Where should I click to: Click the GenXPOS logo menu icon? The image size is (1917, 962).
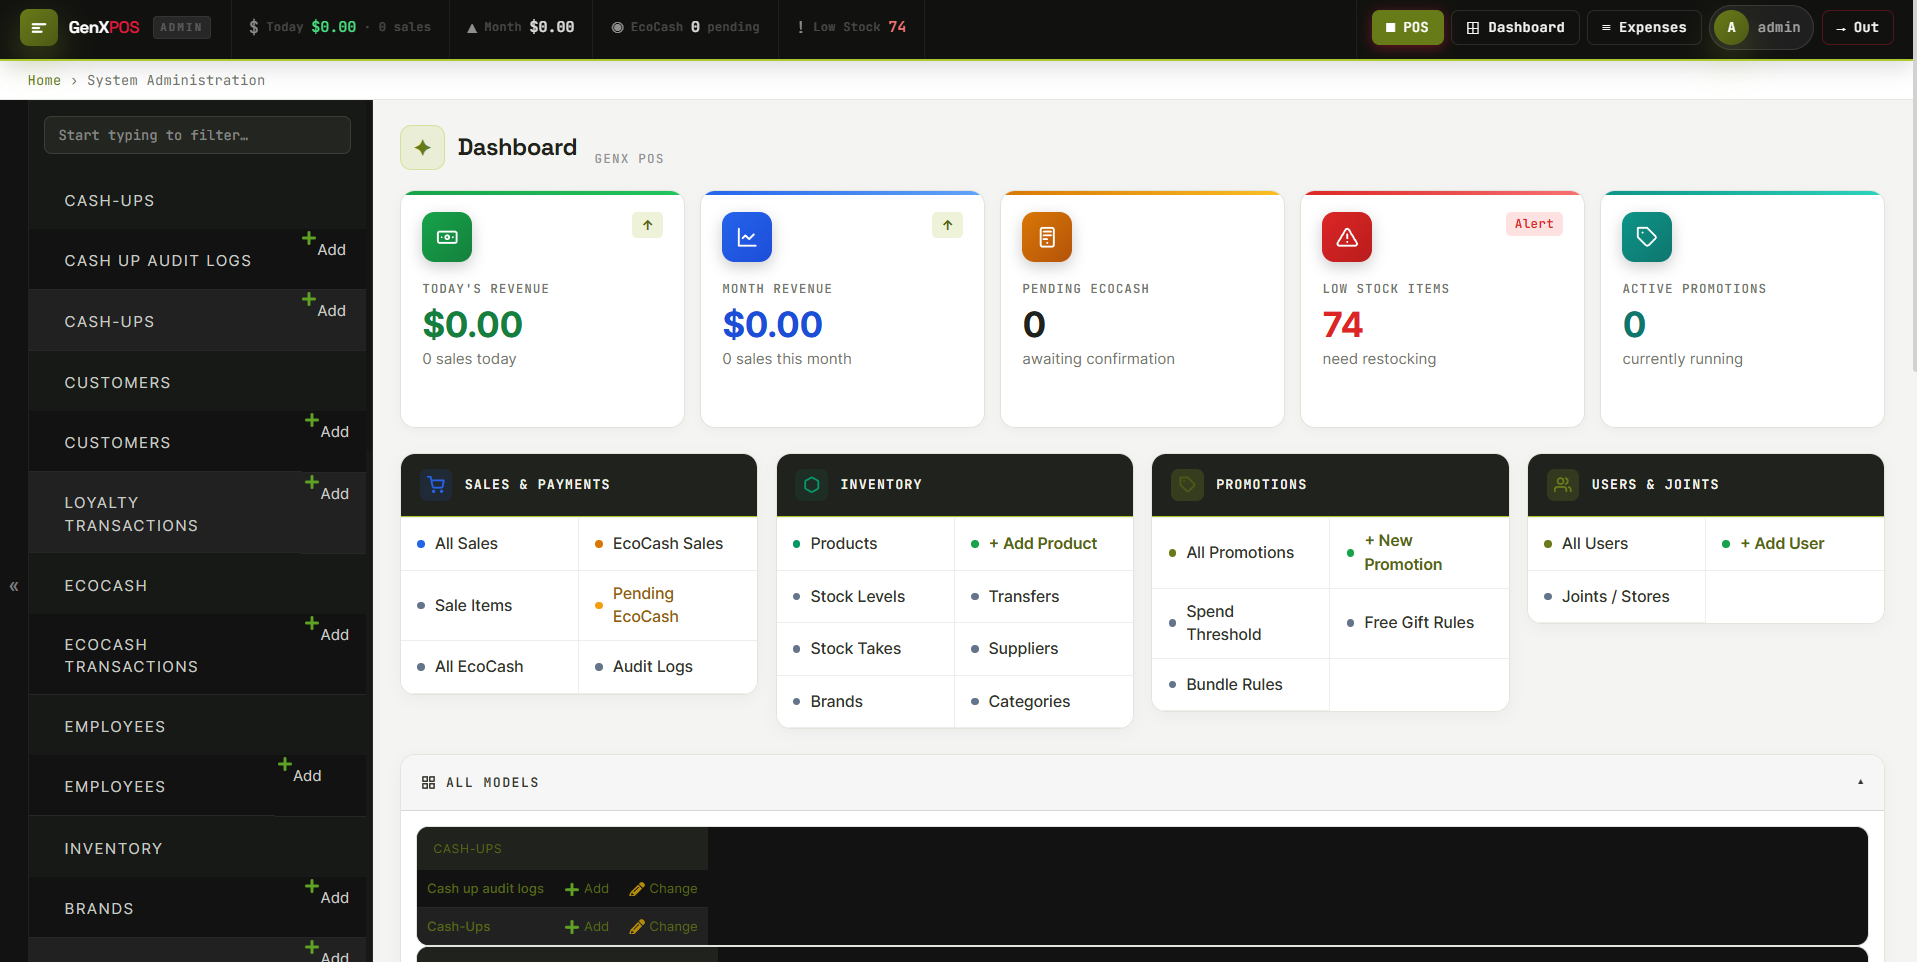38,28
